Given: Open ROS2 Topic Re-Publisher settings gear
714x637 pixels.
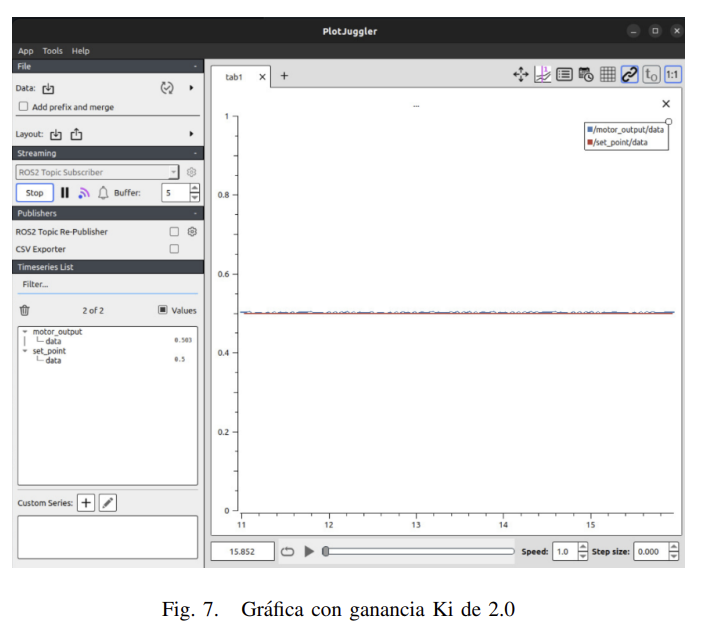Looking at the screenshot, I should click(192, 231).
